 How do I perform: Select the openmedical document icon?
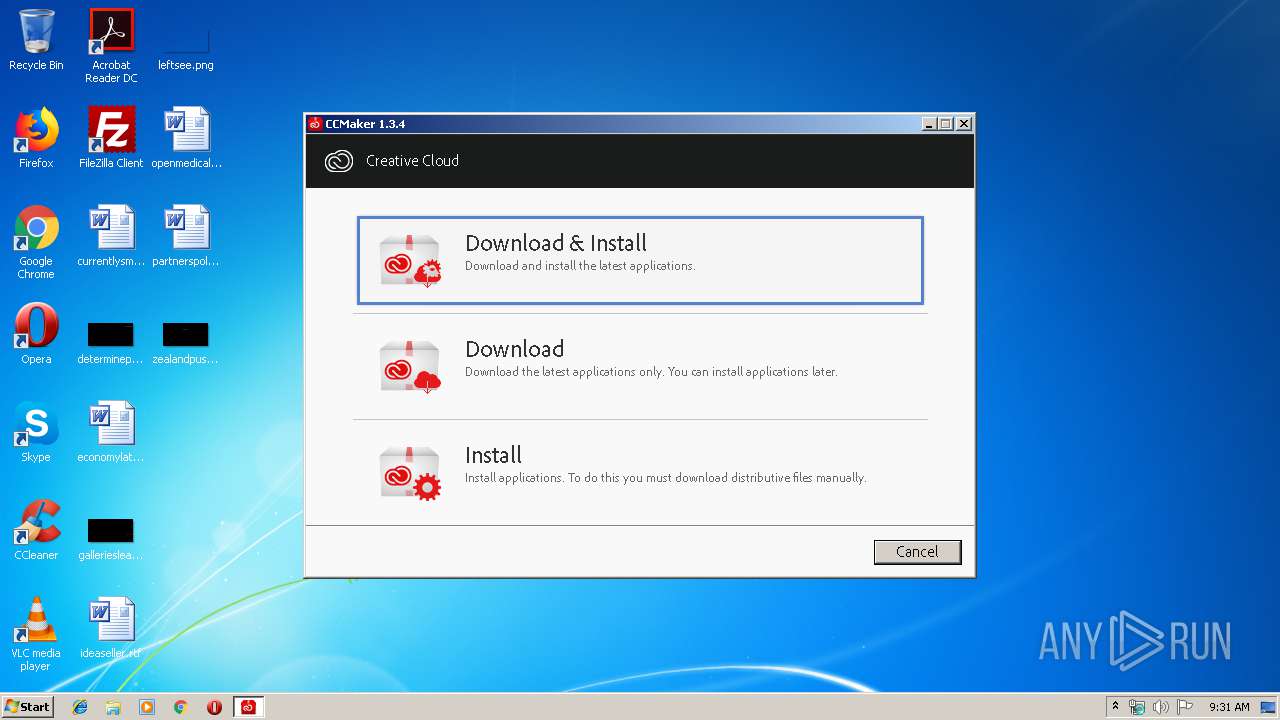(x=186, y=138)
